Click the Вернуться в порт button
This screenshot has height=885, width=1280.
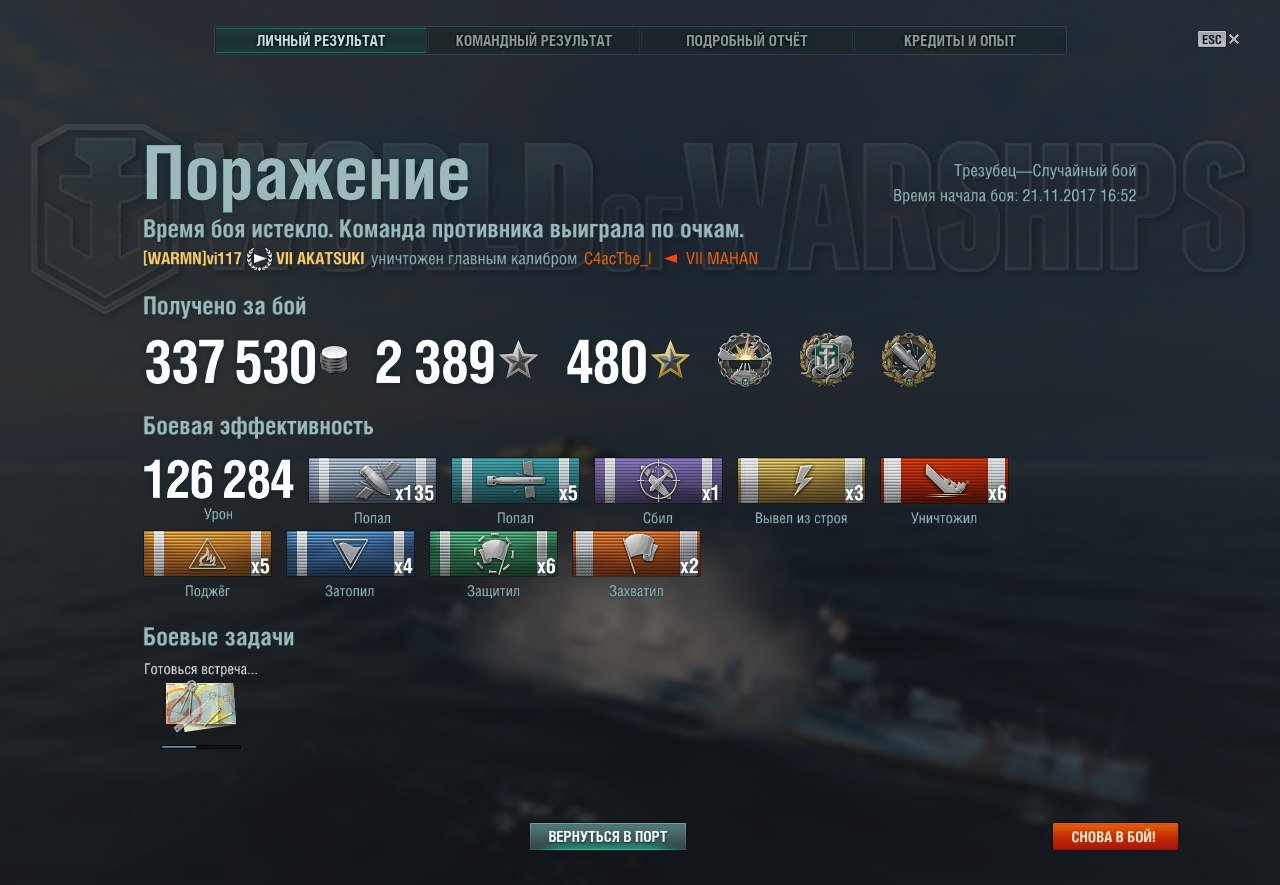(x=608, y=836)
